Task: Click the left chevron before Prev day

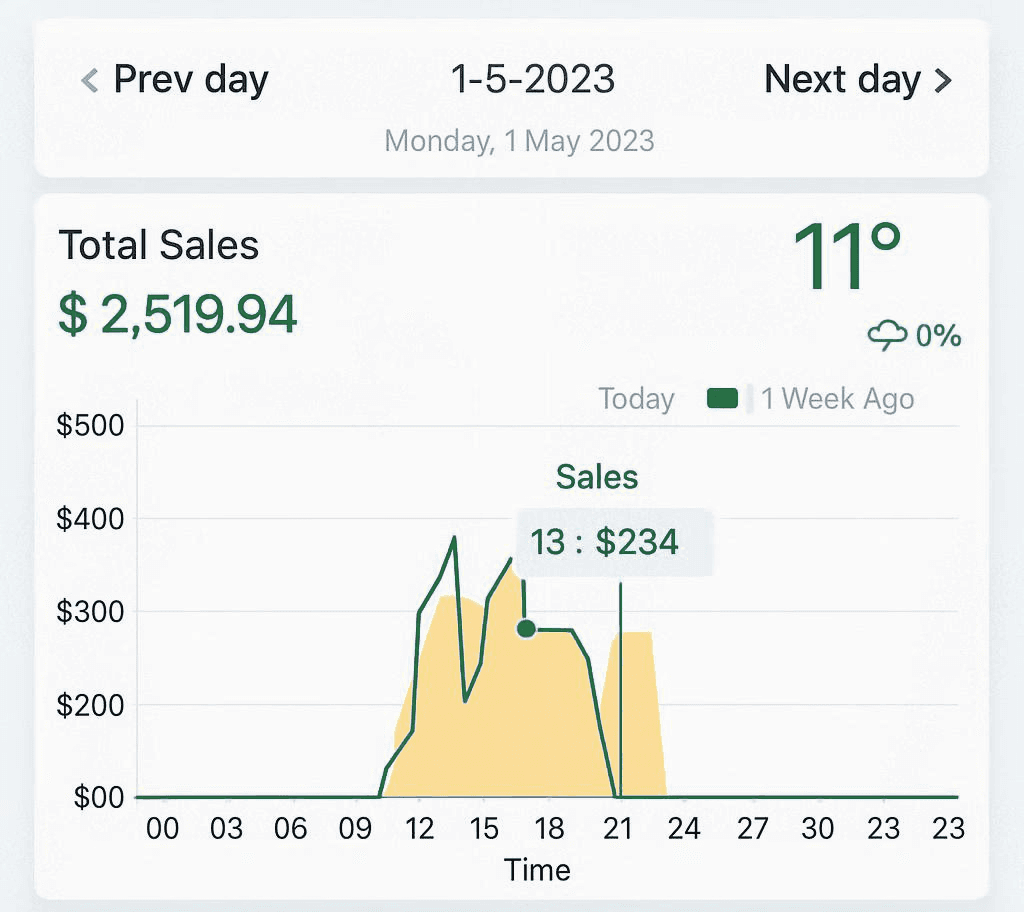Action: coord(90,80)
